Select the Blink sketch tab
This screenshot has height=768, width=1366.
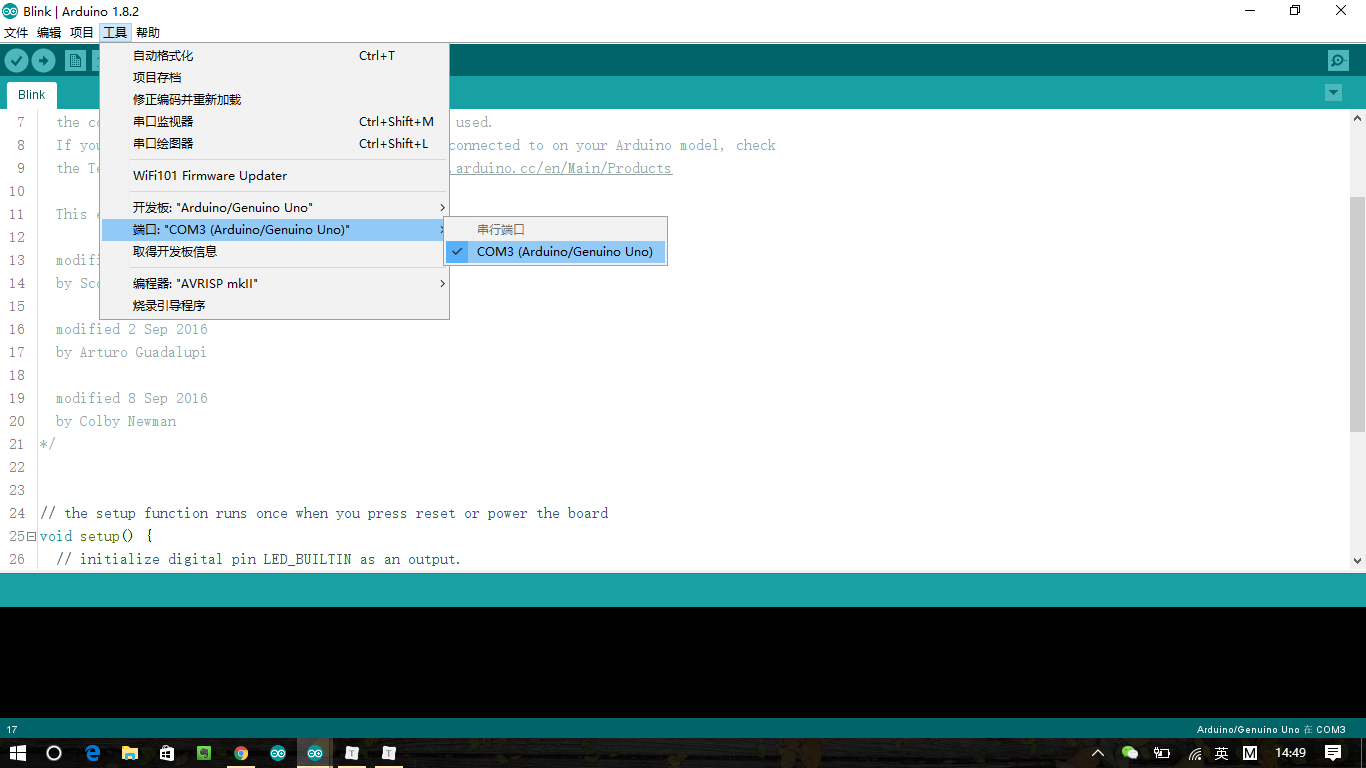click(32, 95)
